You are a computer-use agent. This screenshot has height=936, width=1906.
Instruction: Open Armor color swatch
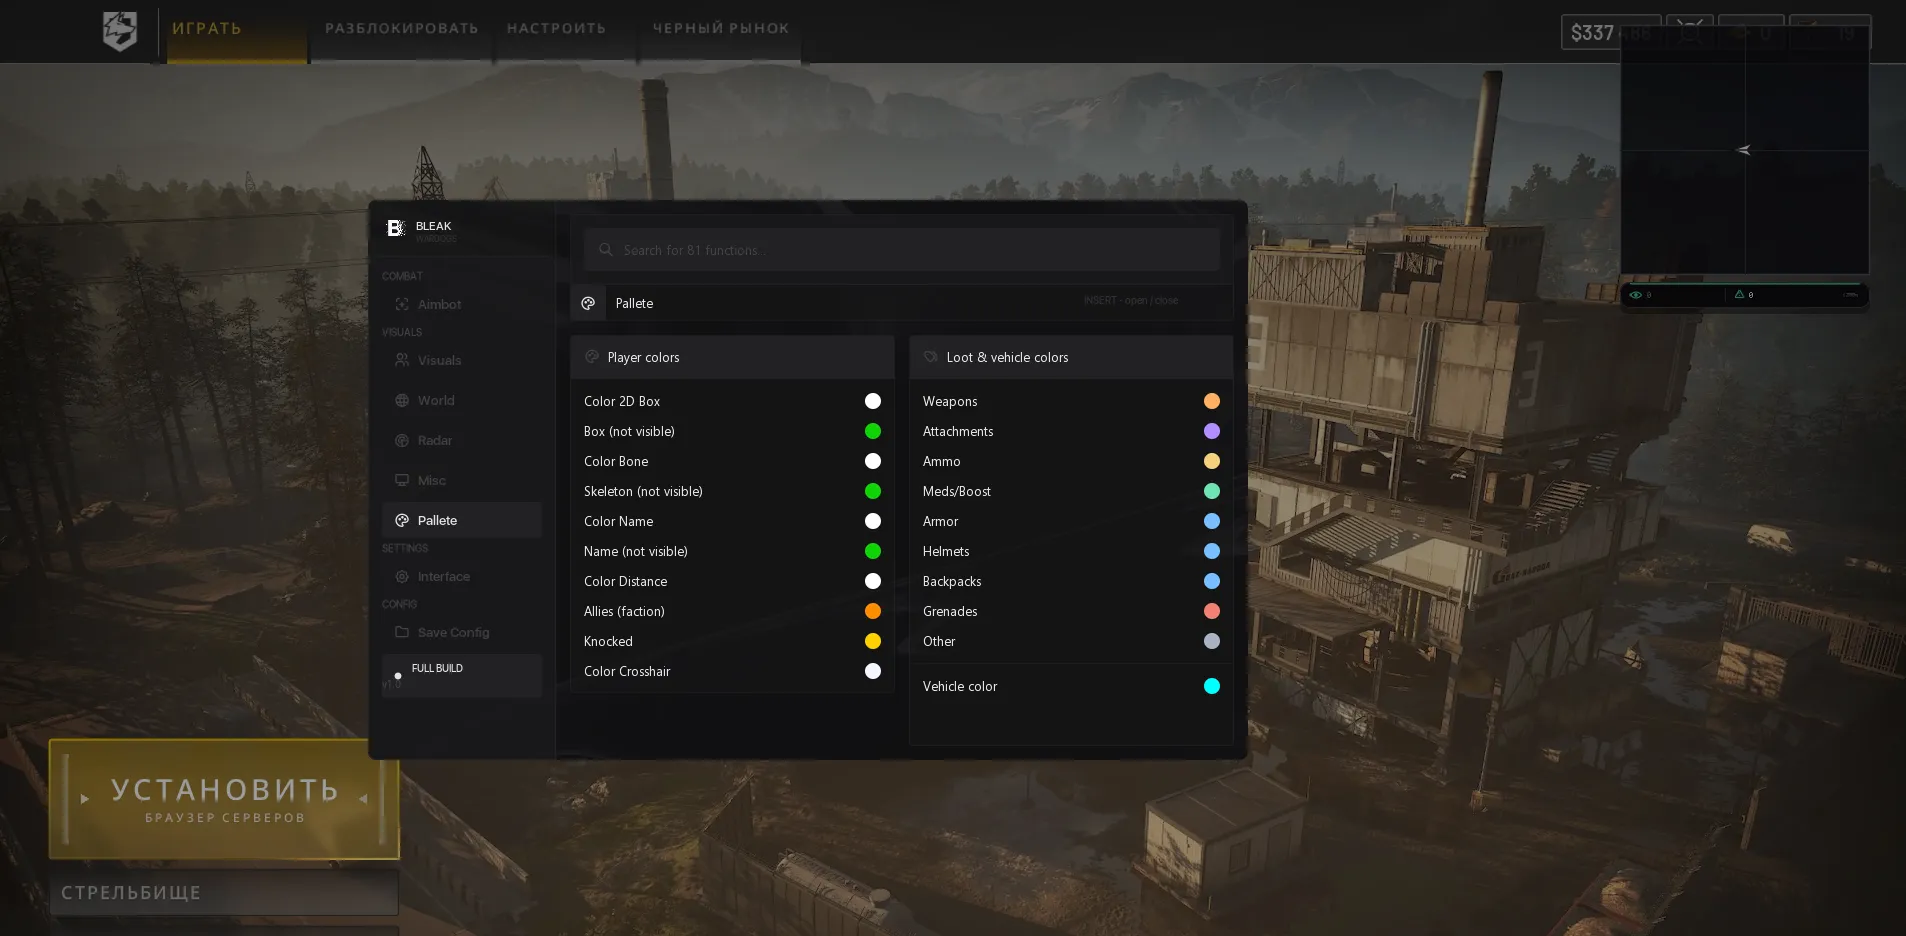pos(1212,521)
